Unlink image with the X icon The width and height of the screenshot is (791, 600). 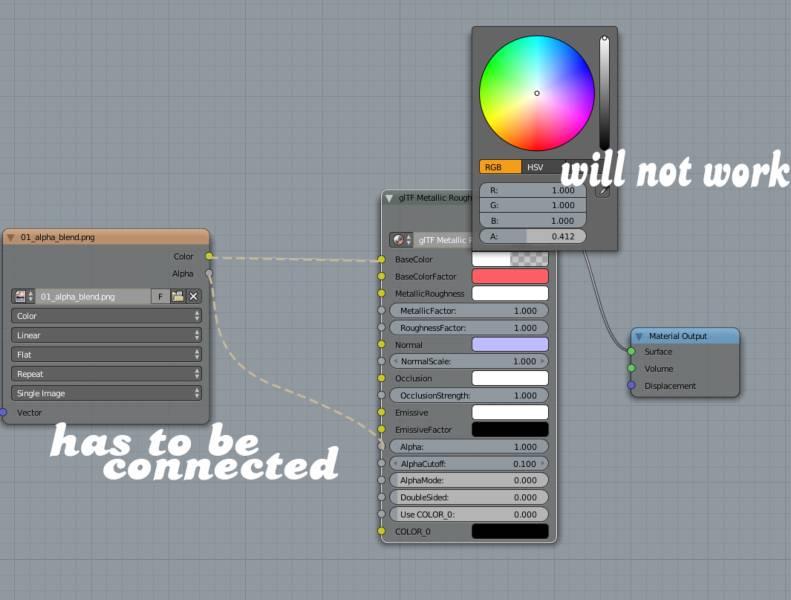pos(194,296)
